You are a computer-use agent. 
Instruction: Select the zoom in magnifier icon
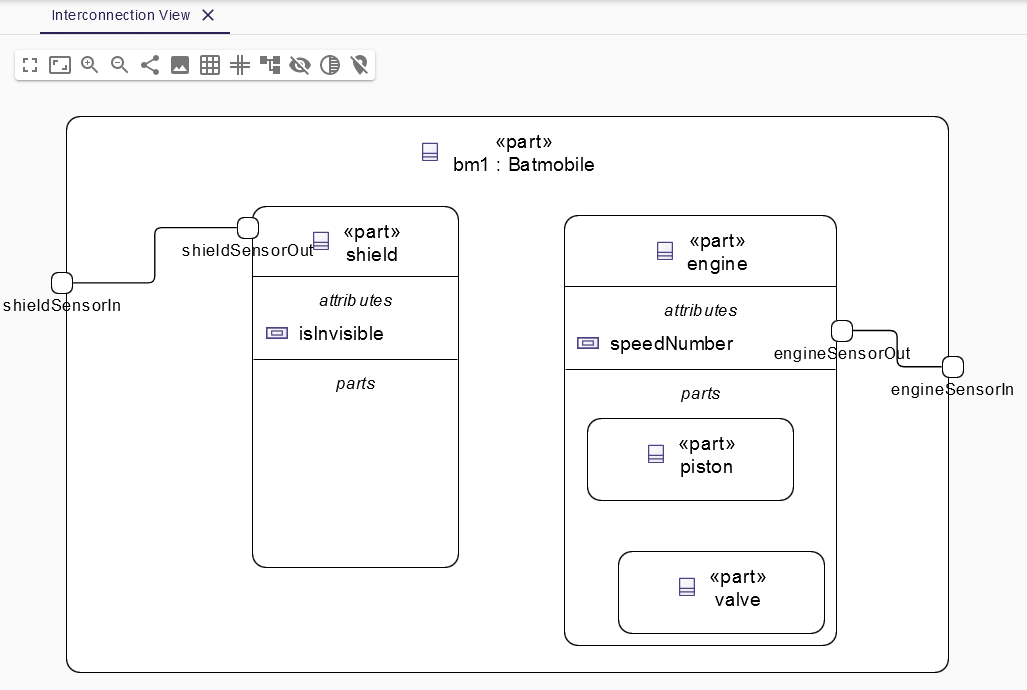tap(90, 65)
